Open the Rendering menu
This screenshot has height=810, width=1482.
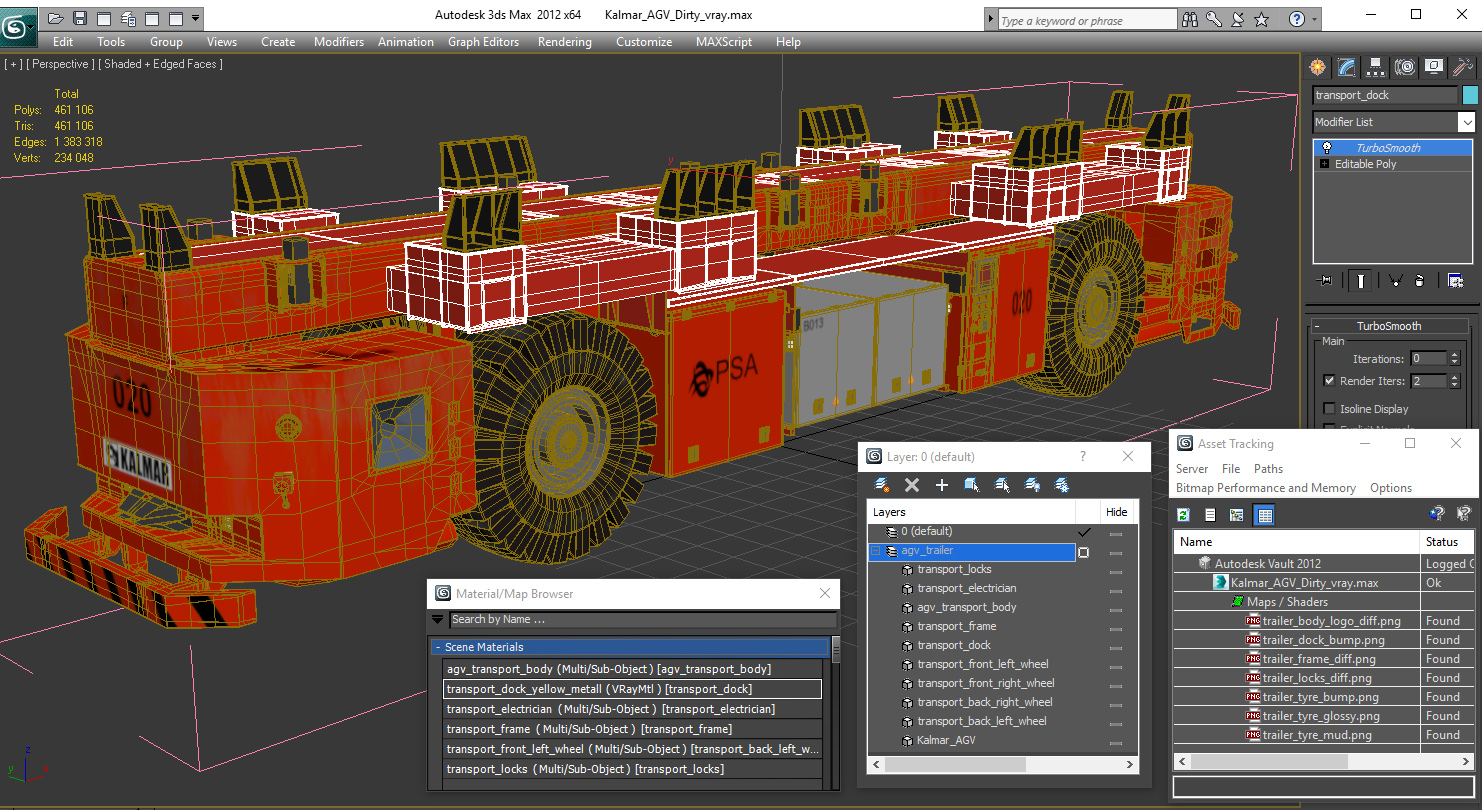pos(564,42)
